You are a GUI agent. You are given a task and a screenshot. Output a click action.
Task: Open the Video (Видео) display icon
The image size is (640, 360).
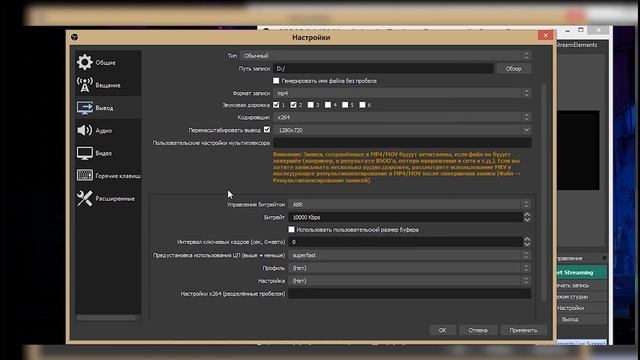point(84,153)
